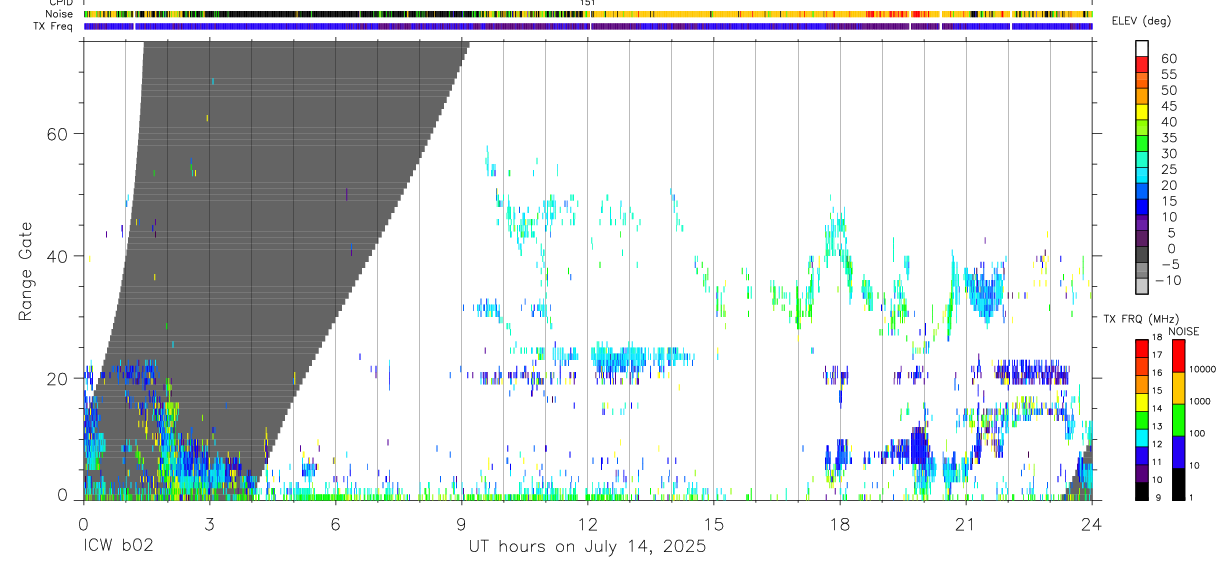This screenshot has width=1228, height=567.
Task: Select green segment between 30 and 35 in ELEV colorbar
Action: (1142, 145)
